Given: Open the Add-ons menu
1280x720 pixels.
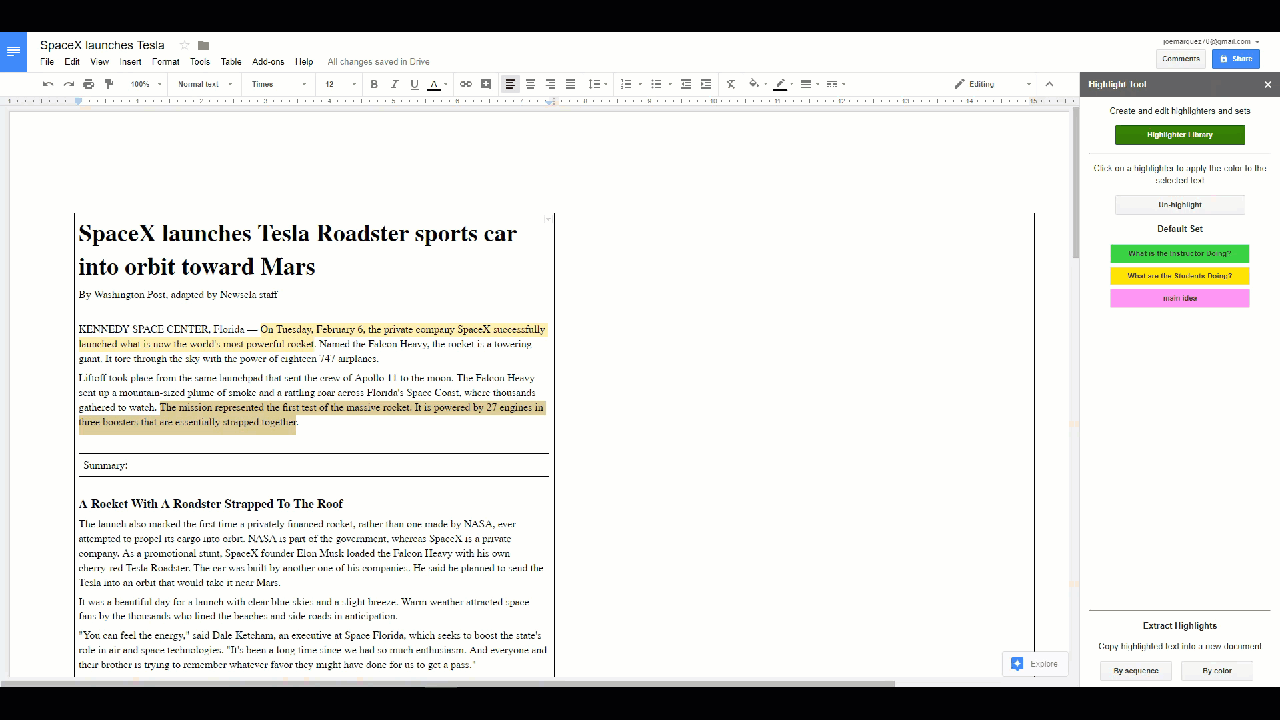Looking at the screenshot, I should tap(268, 62).
